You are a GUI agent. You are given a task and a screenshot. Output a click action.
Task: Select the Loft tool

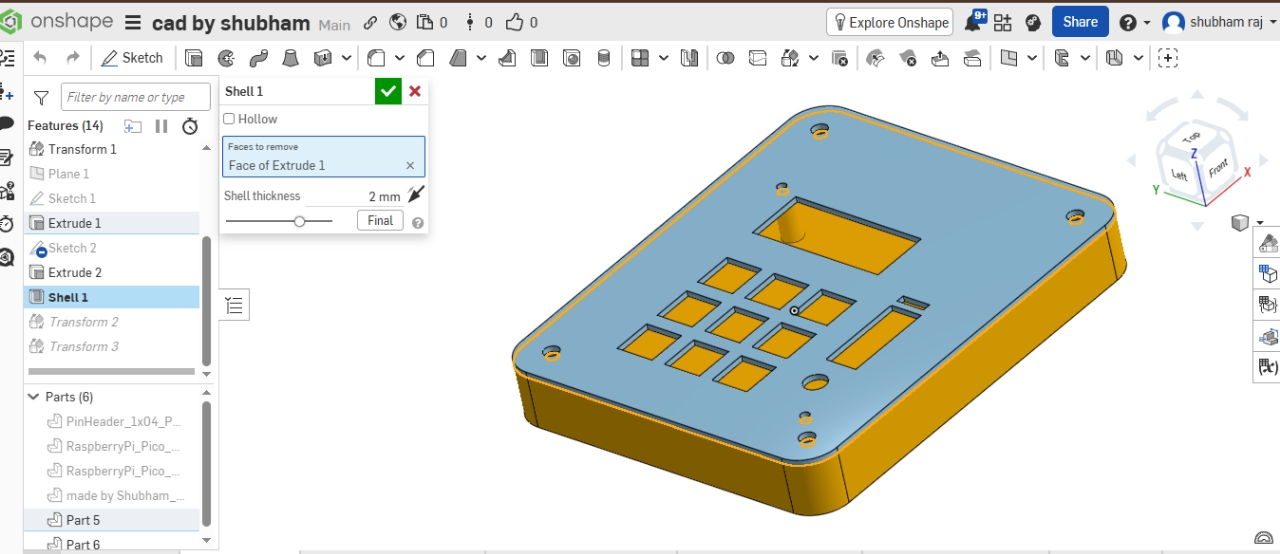click(290, 58)
